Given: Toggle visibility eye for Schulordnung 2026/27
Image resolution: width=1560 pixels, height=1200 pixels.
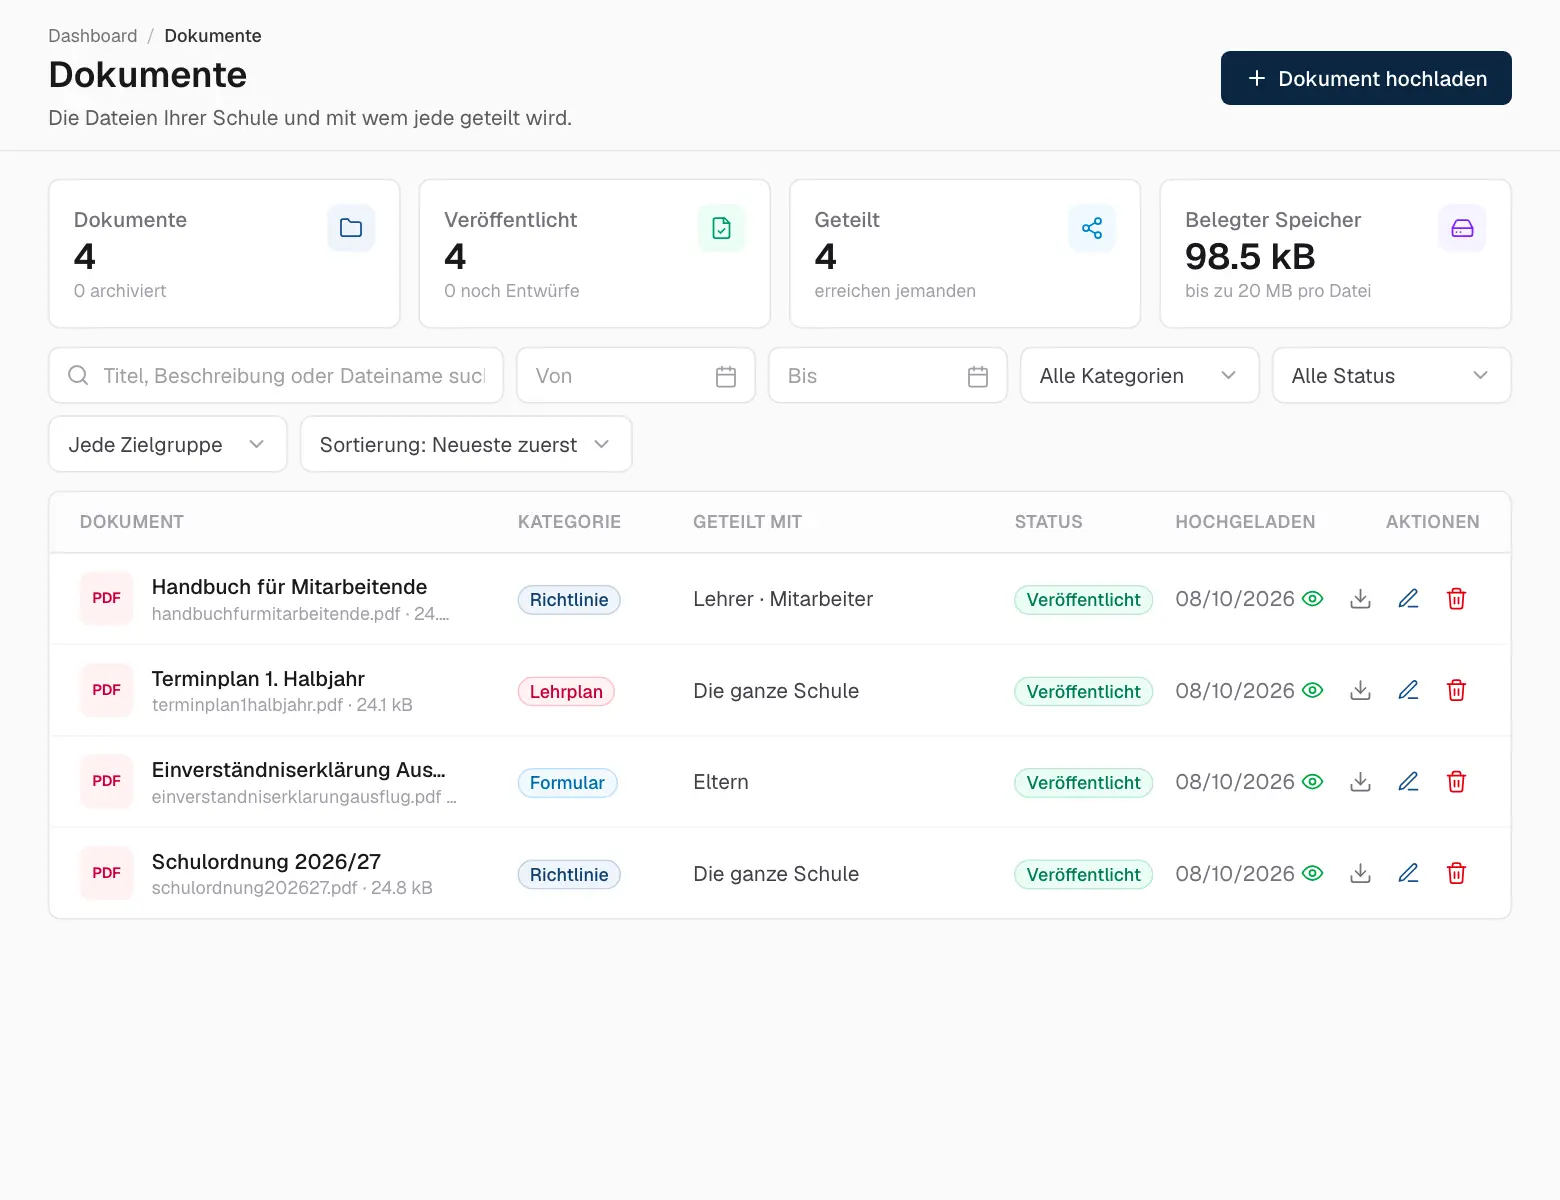Looking at the screenshot, I should tap(1313, 873).
